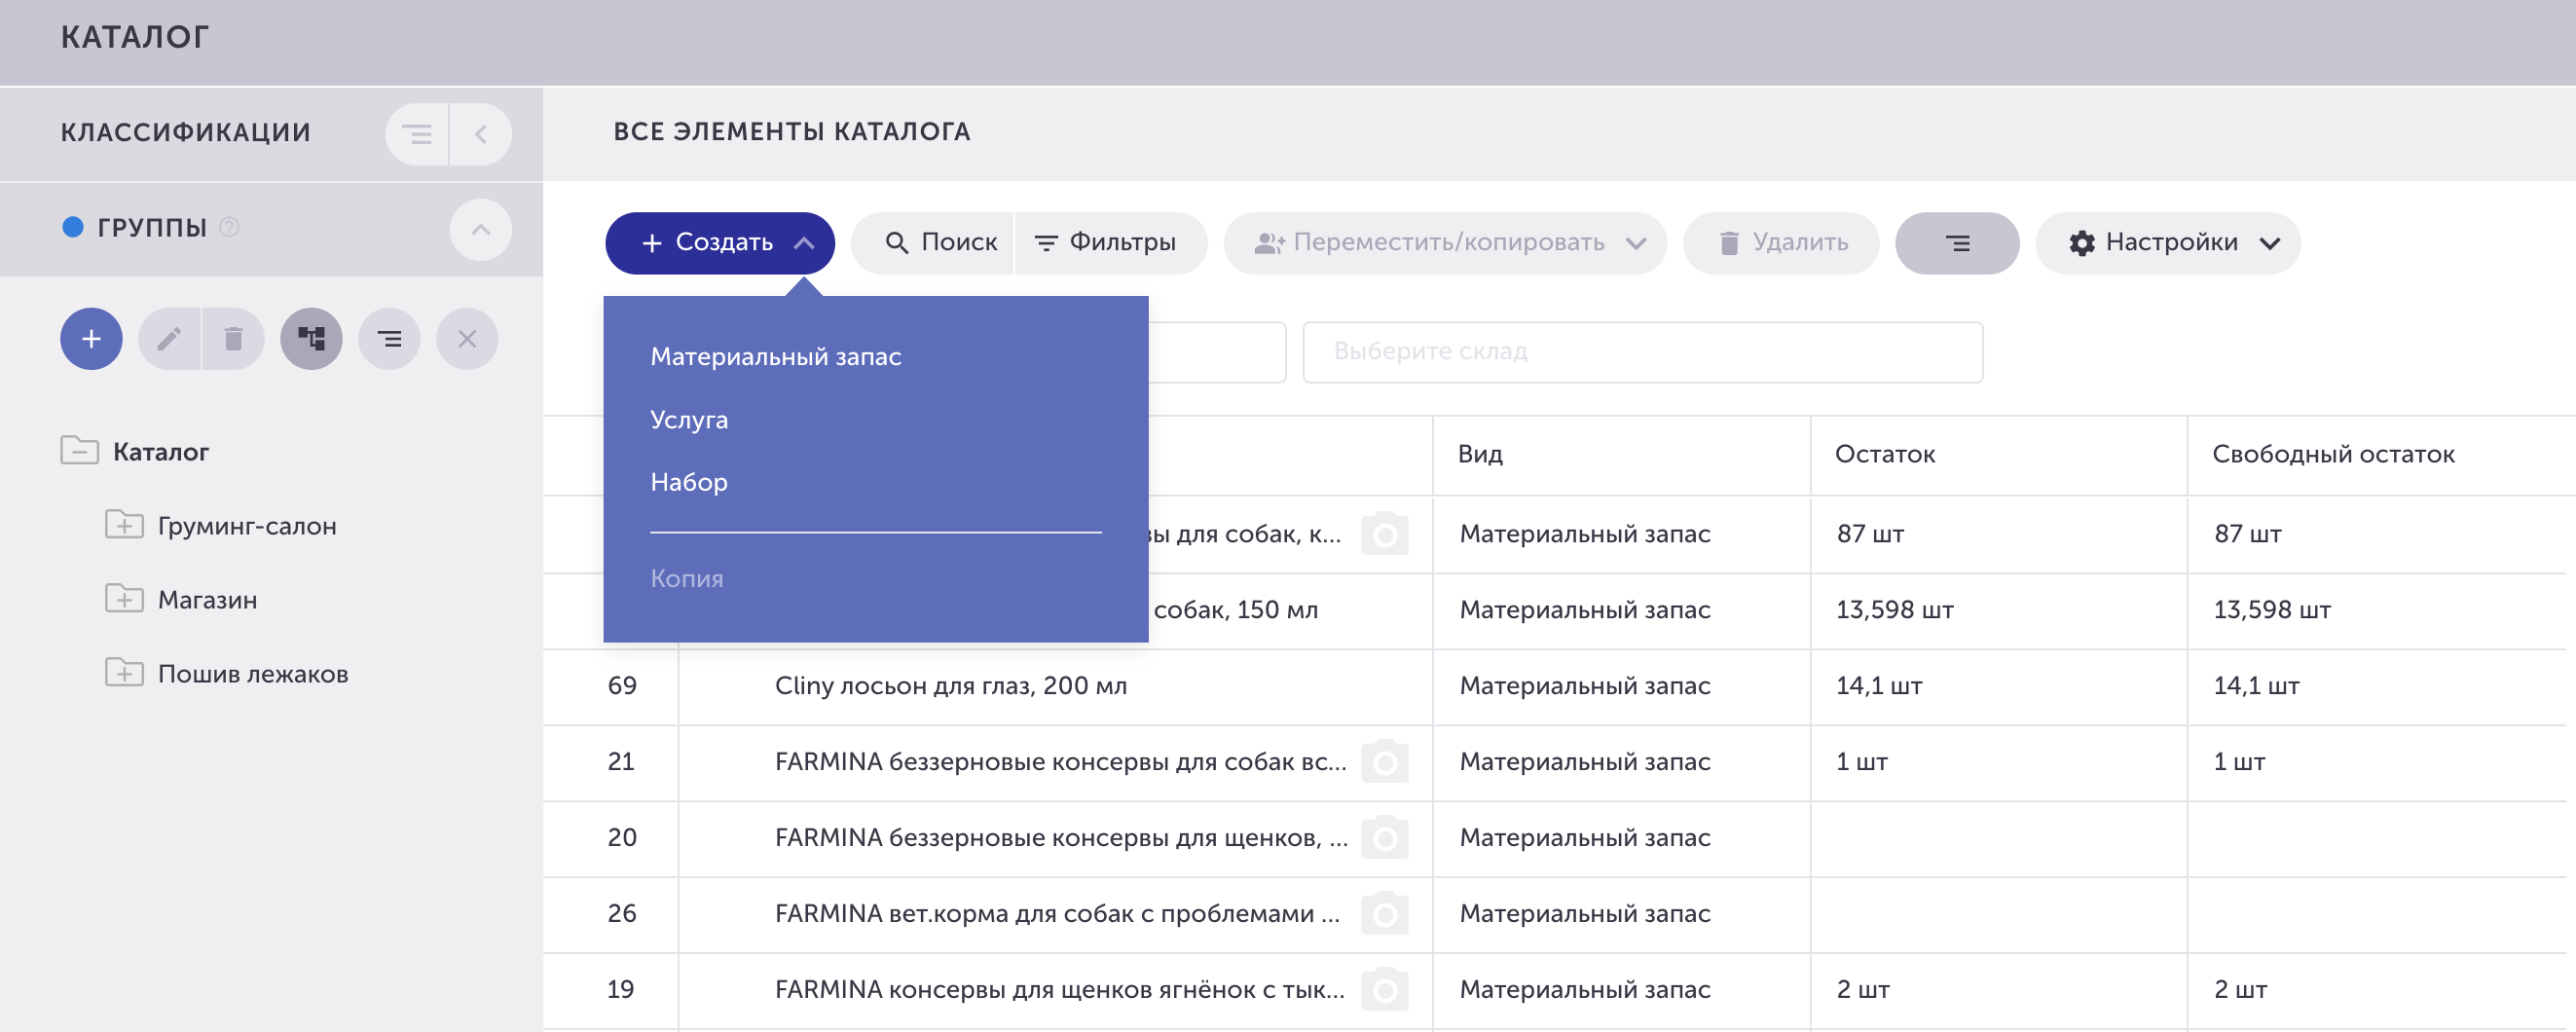Image resolution: width=2576 pixels, height=1032 pixels.
Task: Click camera icon in row 21 FARMINA
Action: coord(1385,762)
